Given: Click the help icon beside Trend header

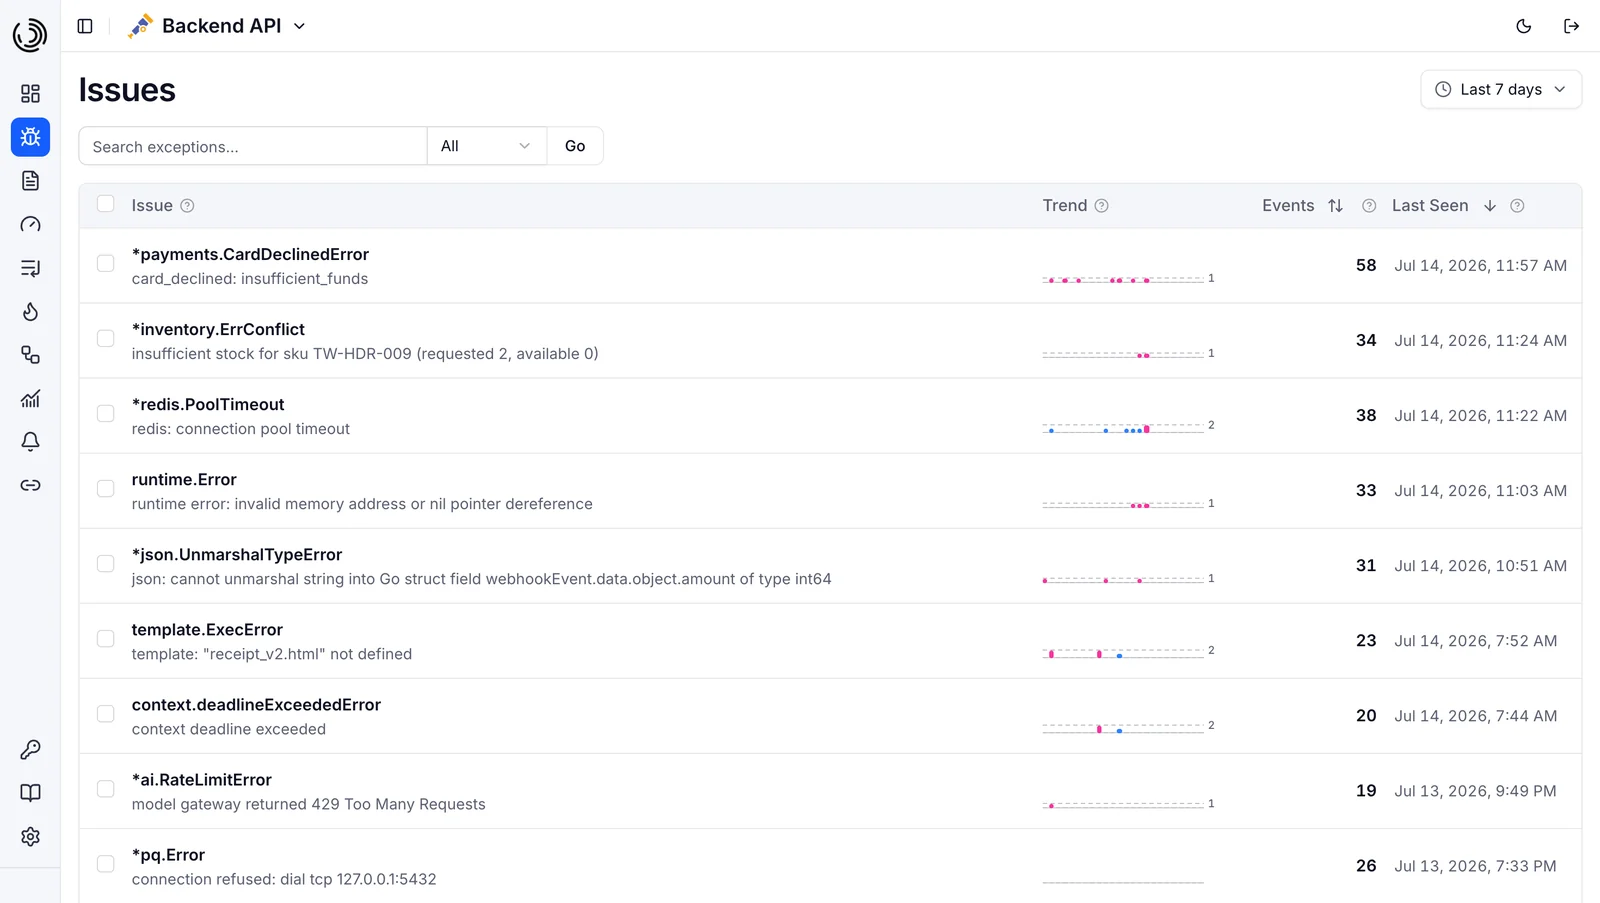Looking at the screenshot, I should tap(1102, 206).
